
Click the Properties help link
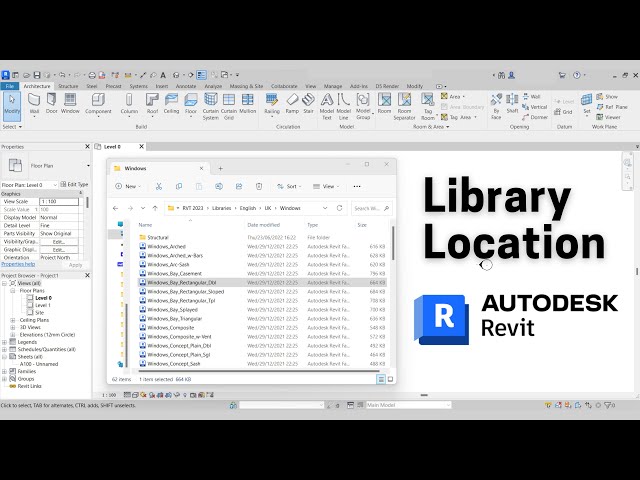18,264
